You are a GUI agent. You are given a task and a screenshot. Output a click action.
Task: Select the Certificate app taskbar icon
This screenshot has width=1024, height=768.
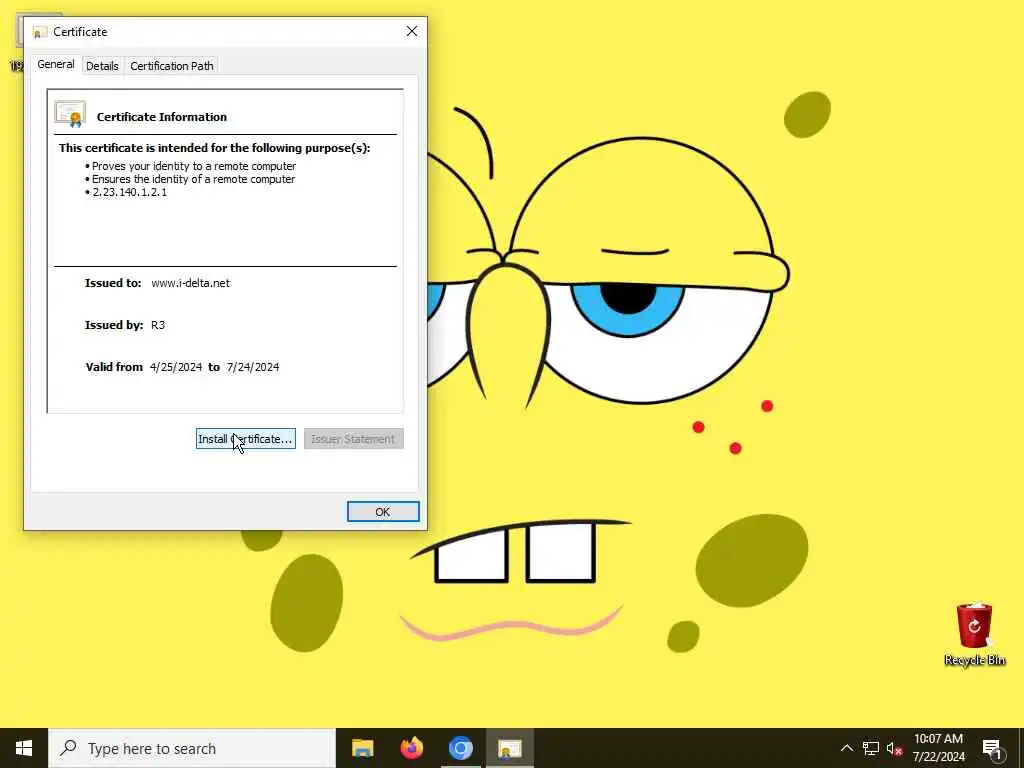tap(509, 748)
